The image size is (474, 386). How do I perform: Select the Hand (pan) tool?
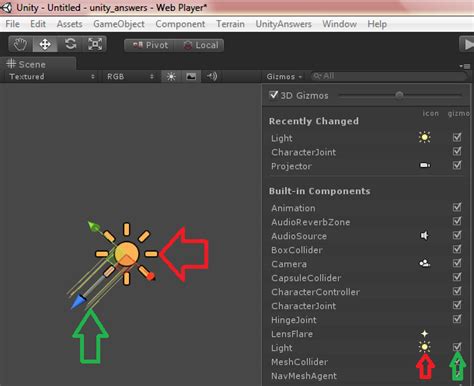20,44
